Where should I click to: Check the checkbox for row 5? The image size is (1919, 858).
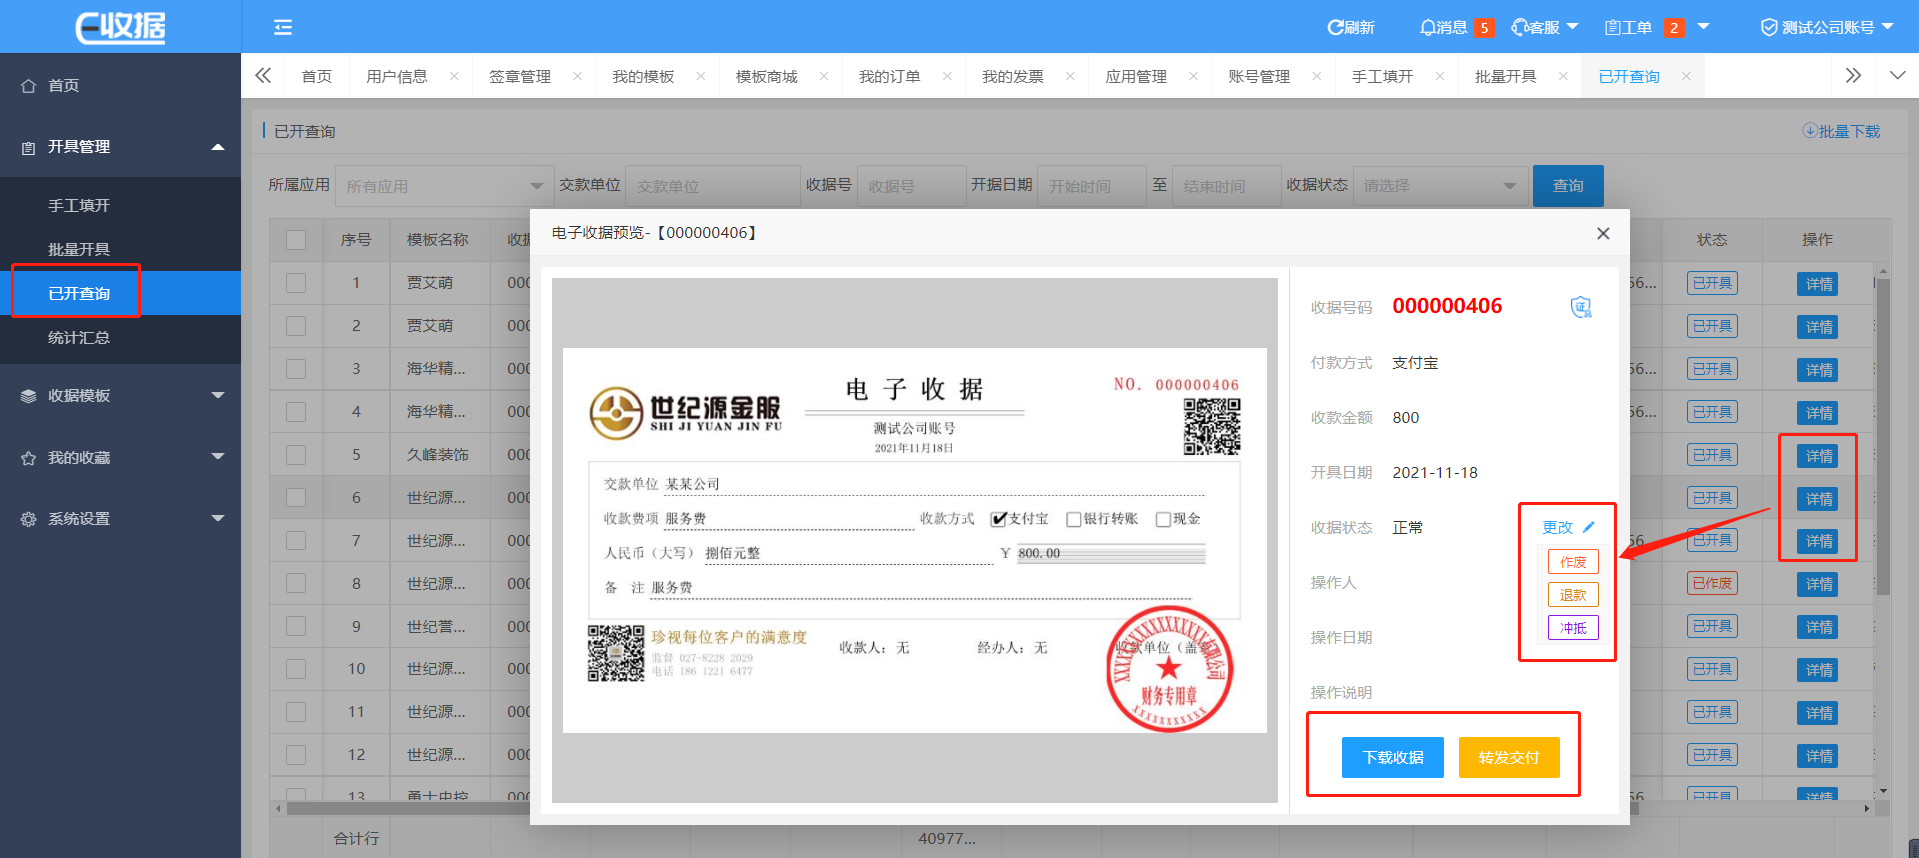pyautogui.click(x=296, y=455)
